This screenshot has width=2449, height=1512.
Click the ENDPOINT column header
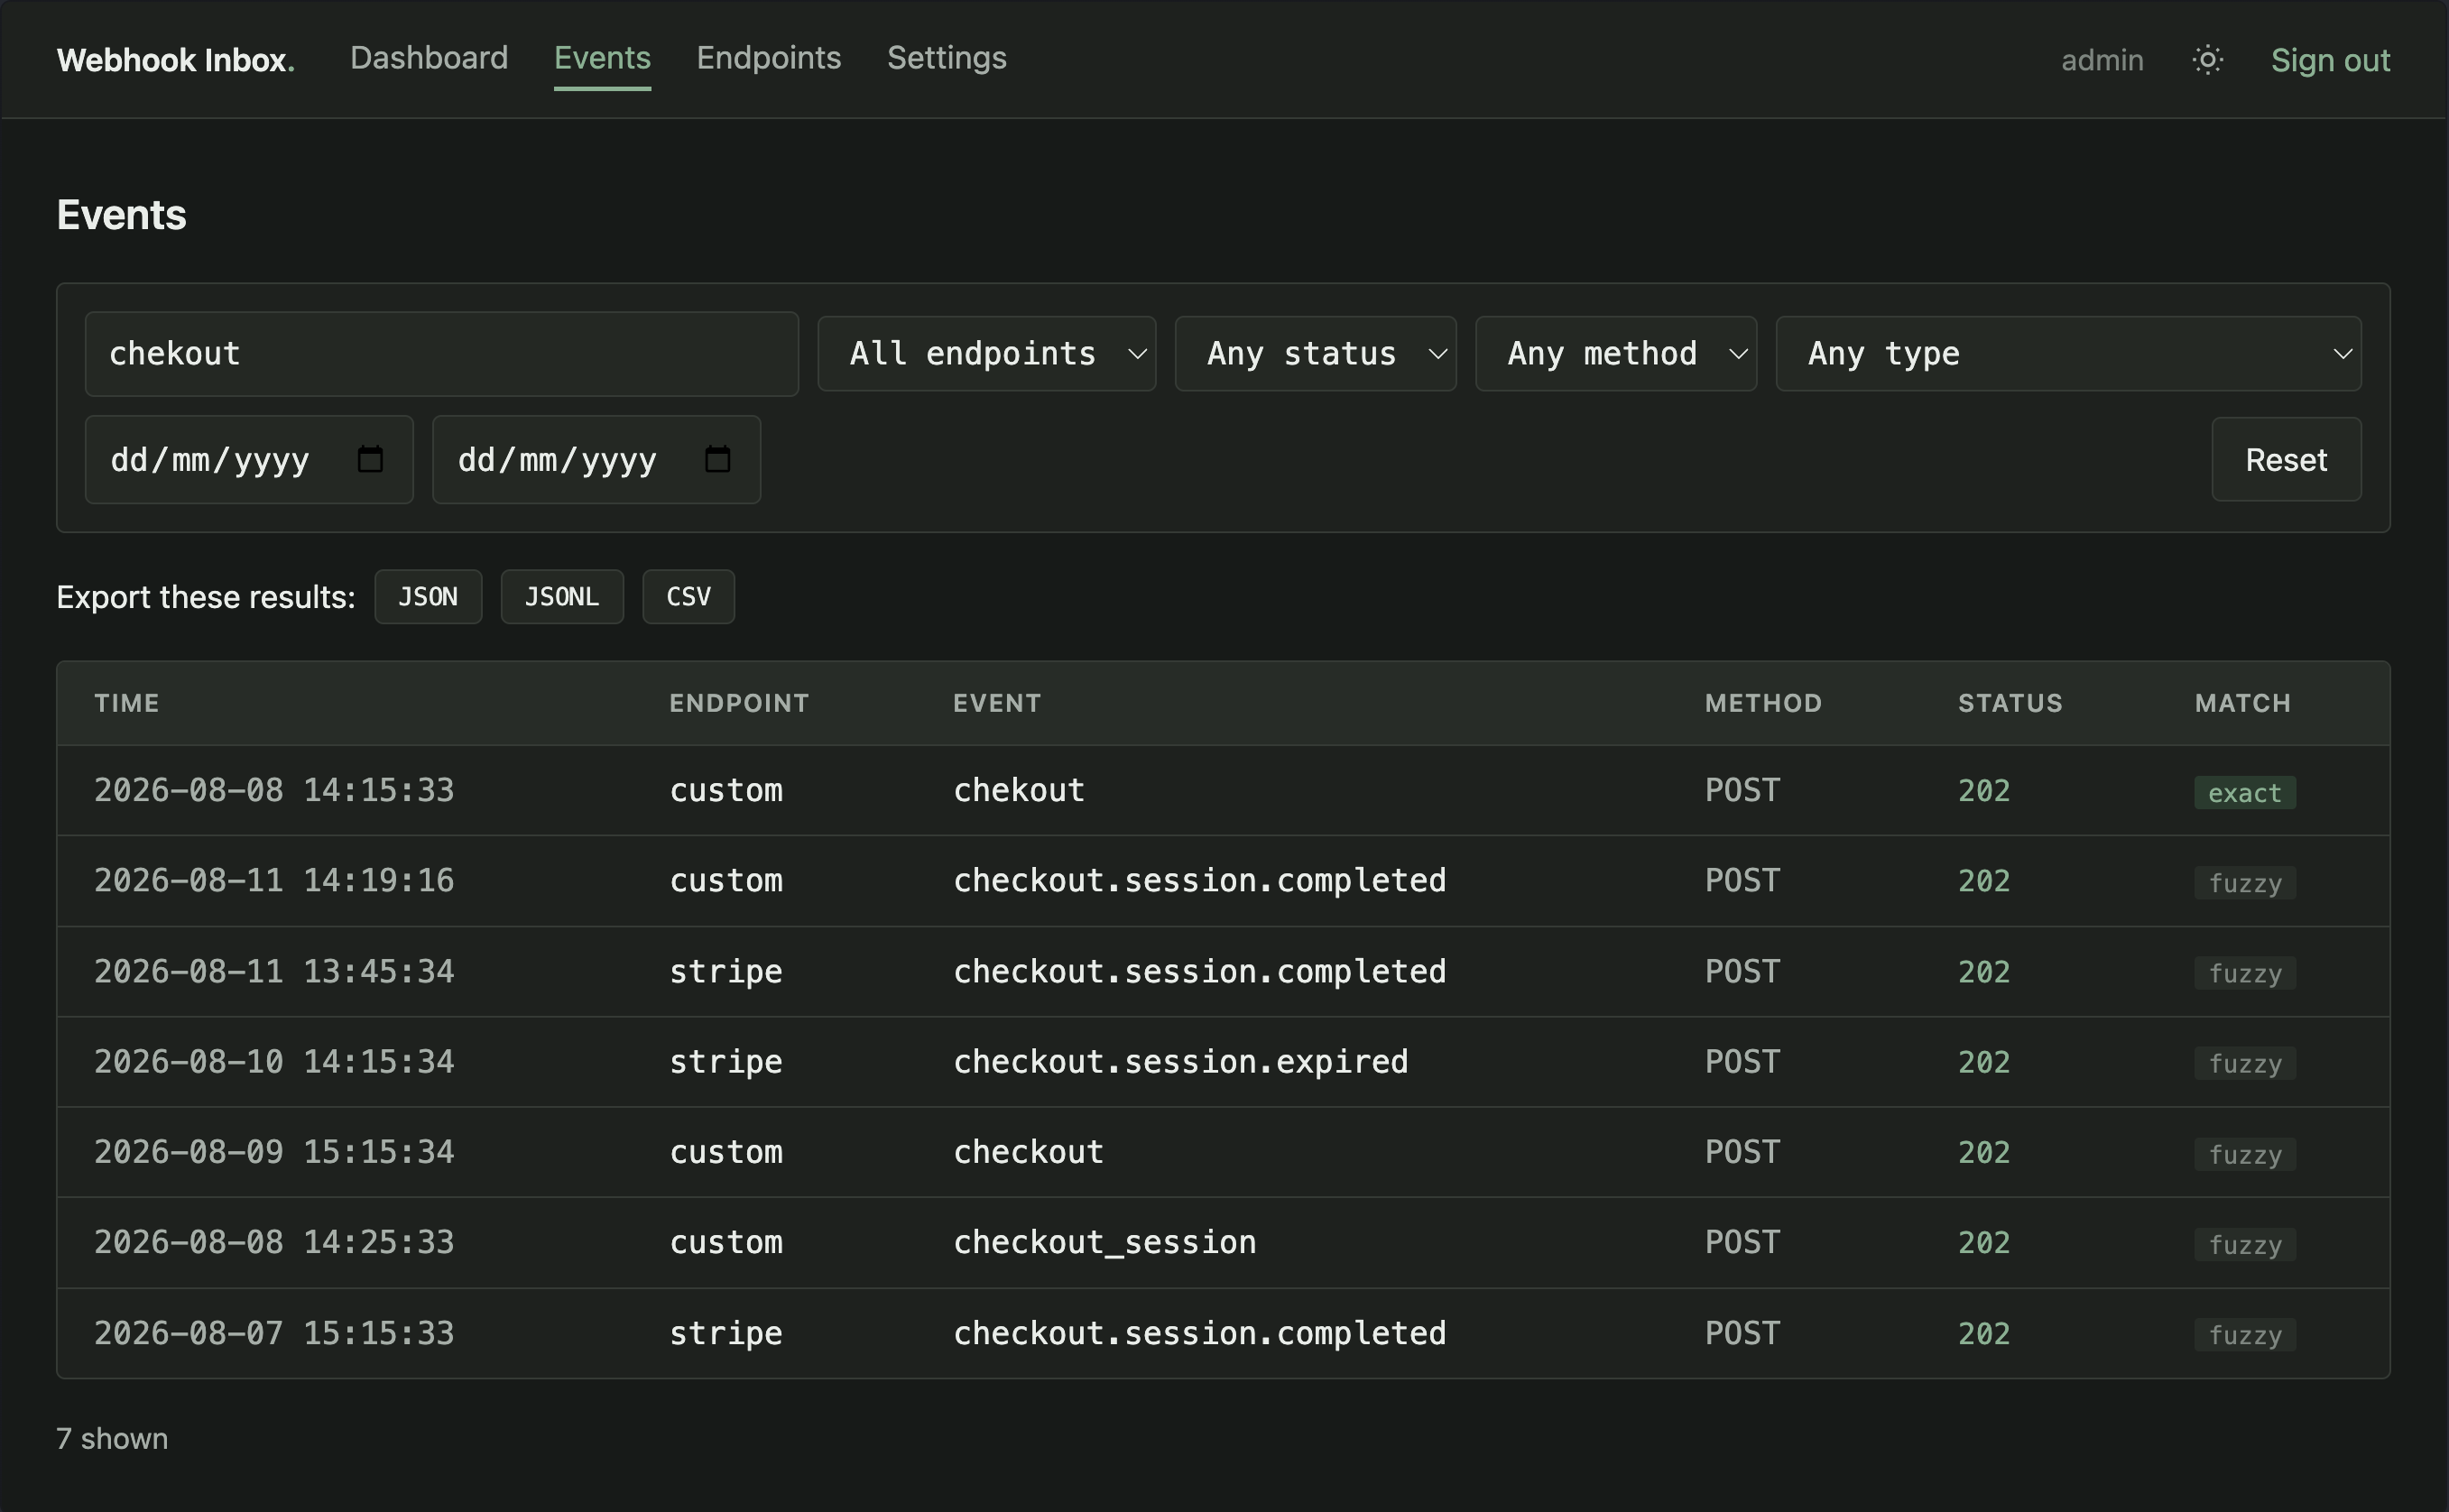(x=739, y=703)
